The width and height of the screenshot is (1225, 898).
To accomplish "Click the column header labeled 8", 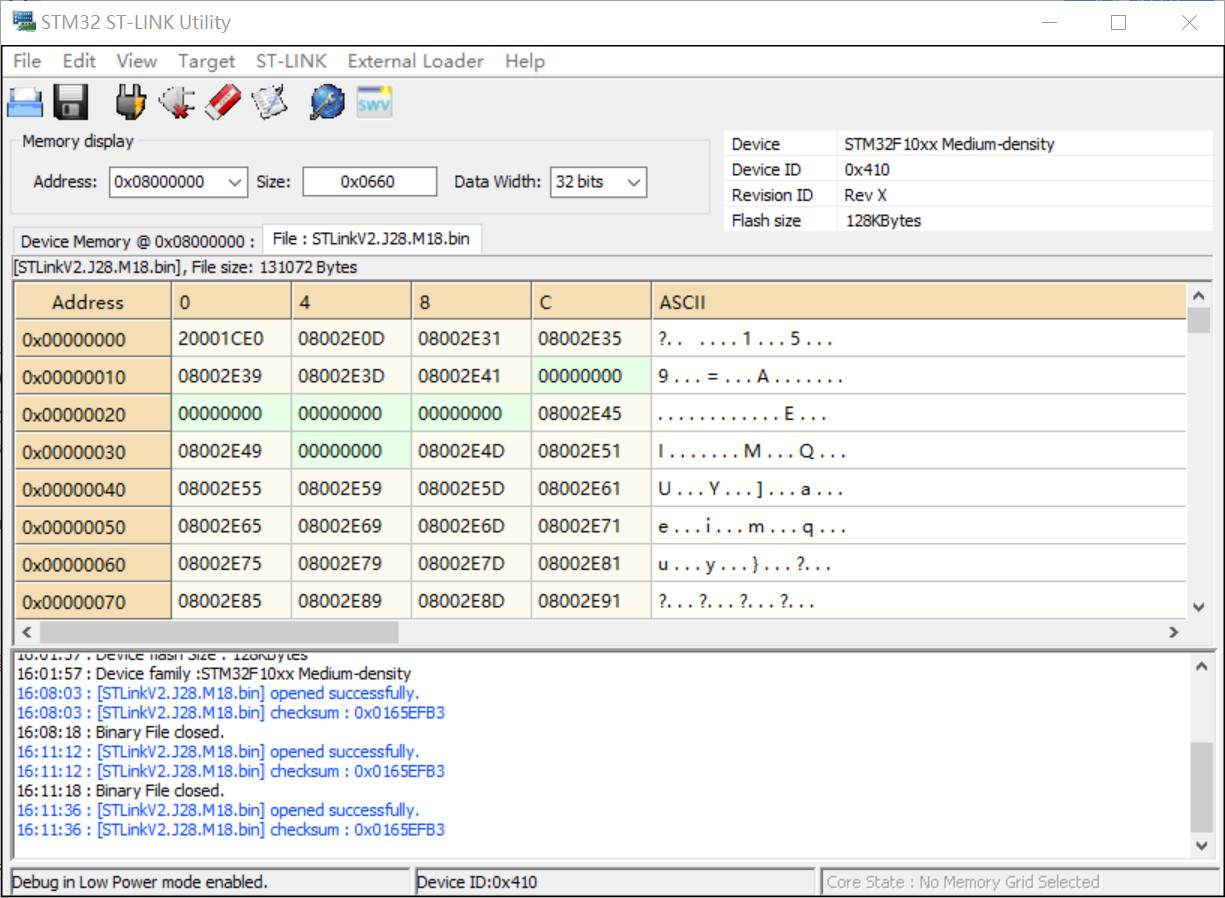I will click(x=471, y=302).
